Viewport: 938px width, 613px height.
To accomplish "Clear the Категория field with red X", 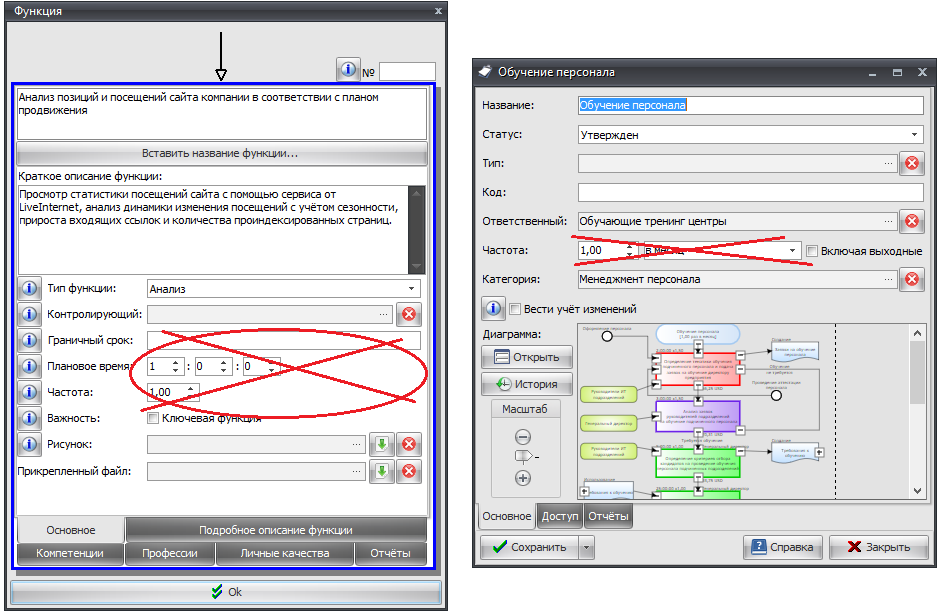I will pos(911,280).
